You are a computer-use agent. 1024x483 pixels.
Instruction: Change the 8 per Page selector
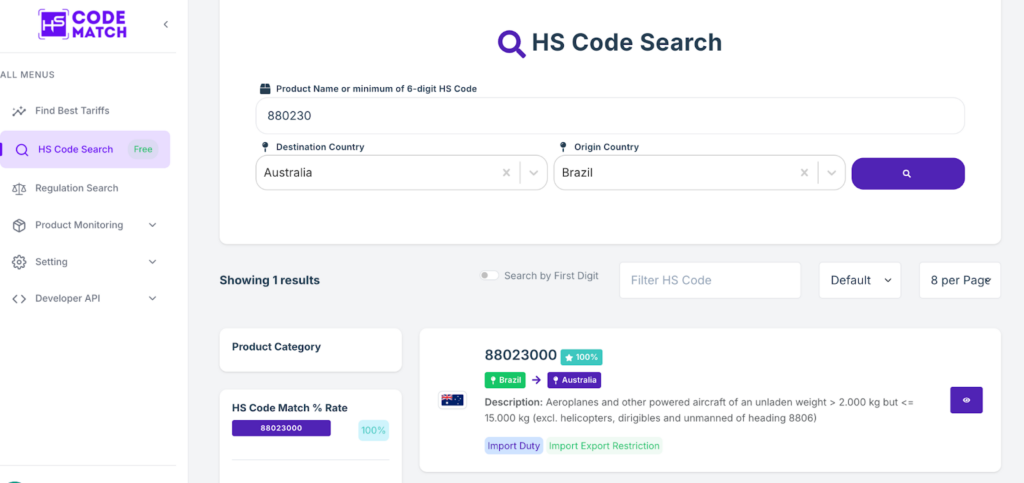(959, 280)
